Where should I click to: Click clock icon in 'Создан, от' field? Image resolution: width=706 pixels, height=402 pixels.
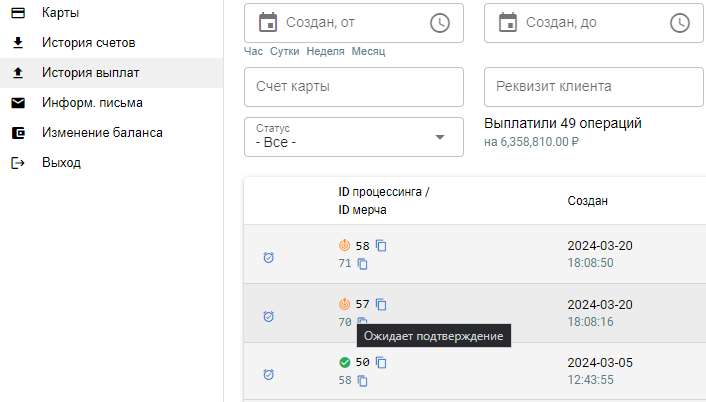439,22
